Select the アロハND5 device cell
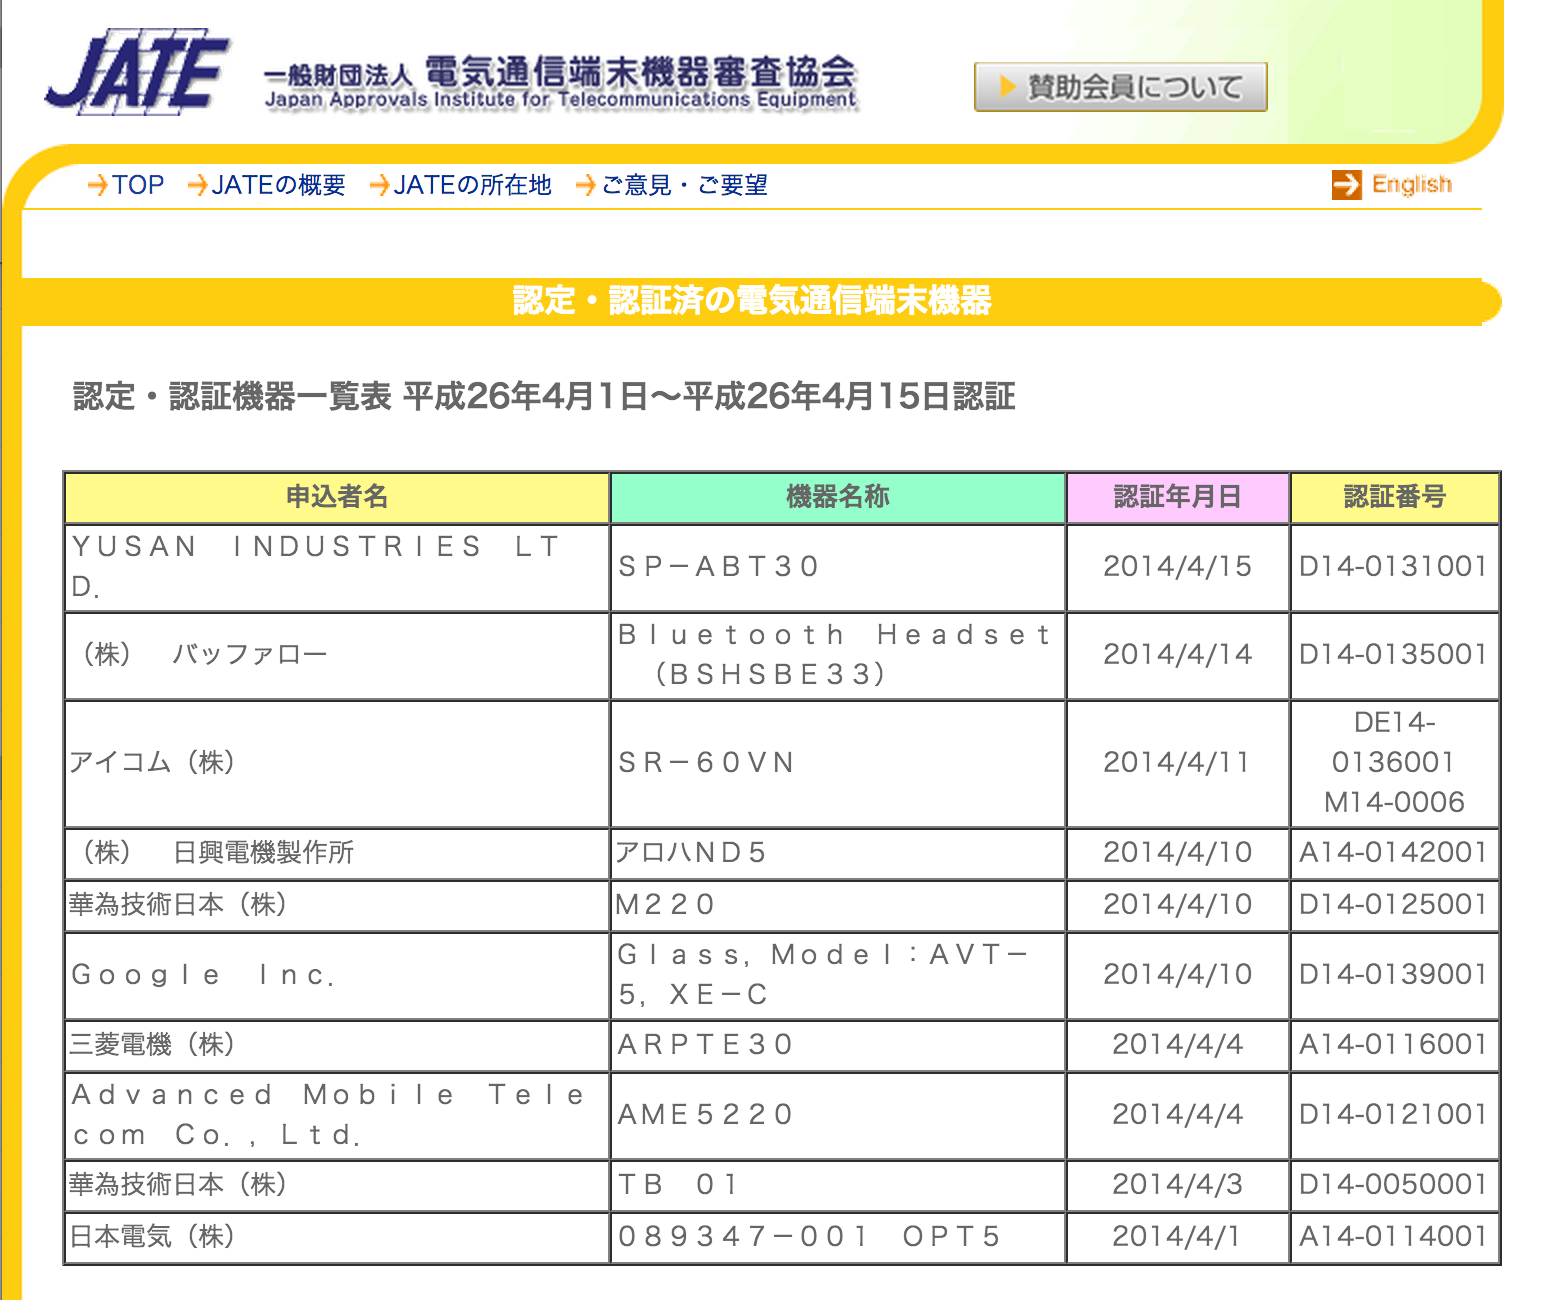 point(838,853)
